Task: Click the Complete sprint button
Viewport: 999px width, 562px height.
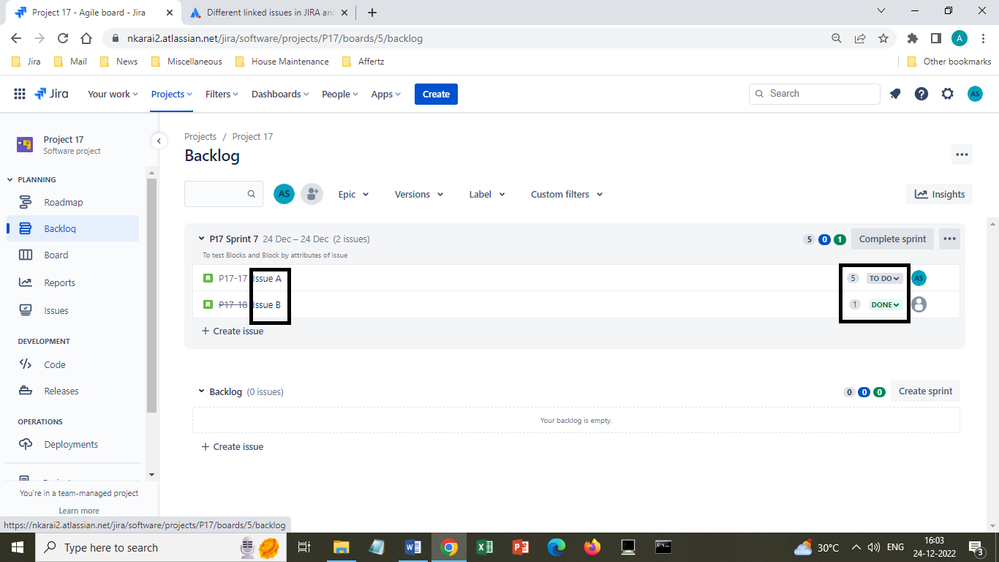Action: pyautogui.click(x=892, y=239)
